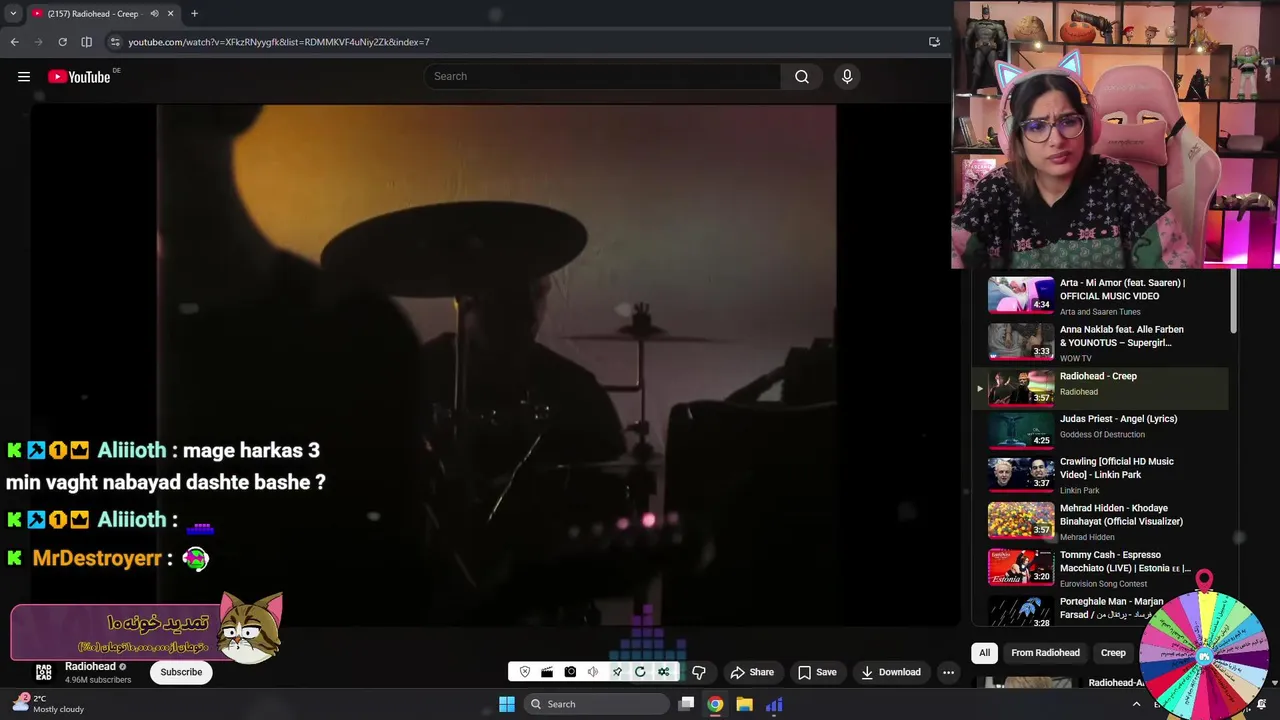Select the From Radiohead filter chip
1280x720 pixels.
click(1045, 653)
